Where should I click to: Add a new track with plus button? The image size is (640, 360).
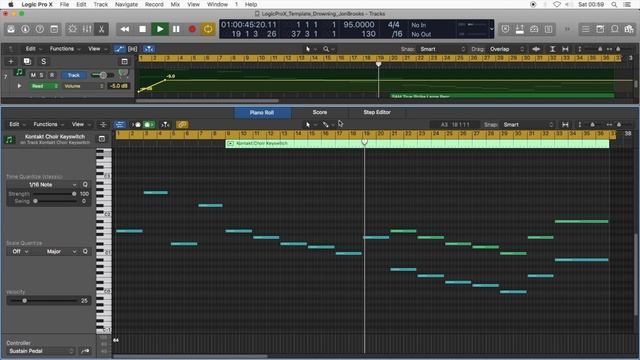(11, 62)
